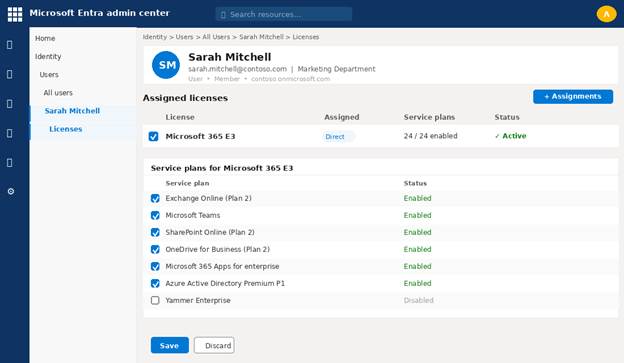
Task: Uncheck Microsoft 365 Apps for enterprise
Action: click(x=155, y=266)
